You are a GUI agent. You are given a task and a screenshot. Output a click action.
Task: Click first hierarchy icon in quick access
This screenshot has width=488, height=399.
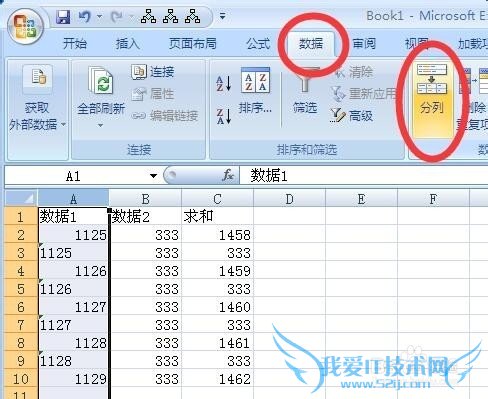click(x=148, y=16)
